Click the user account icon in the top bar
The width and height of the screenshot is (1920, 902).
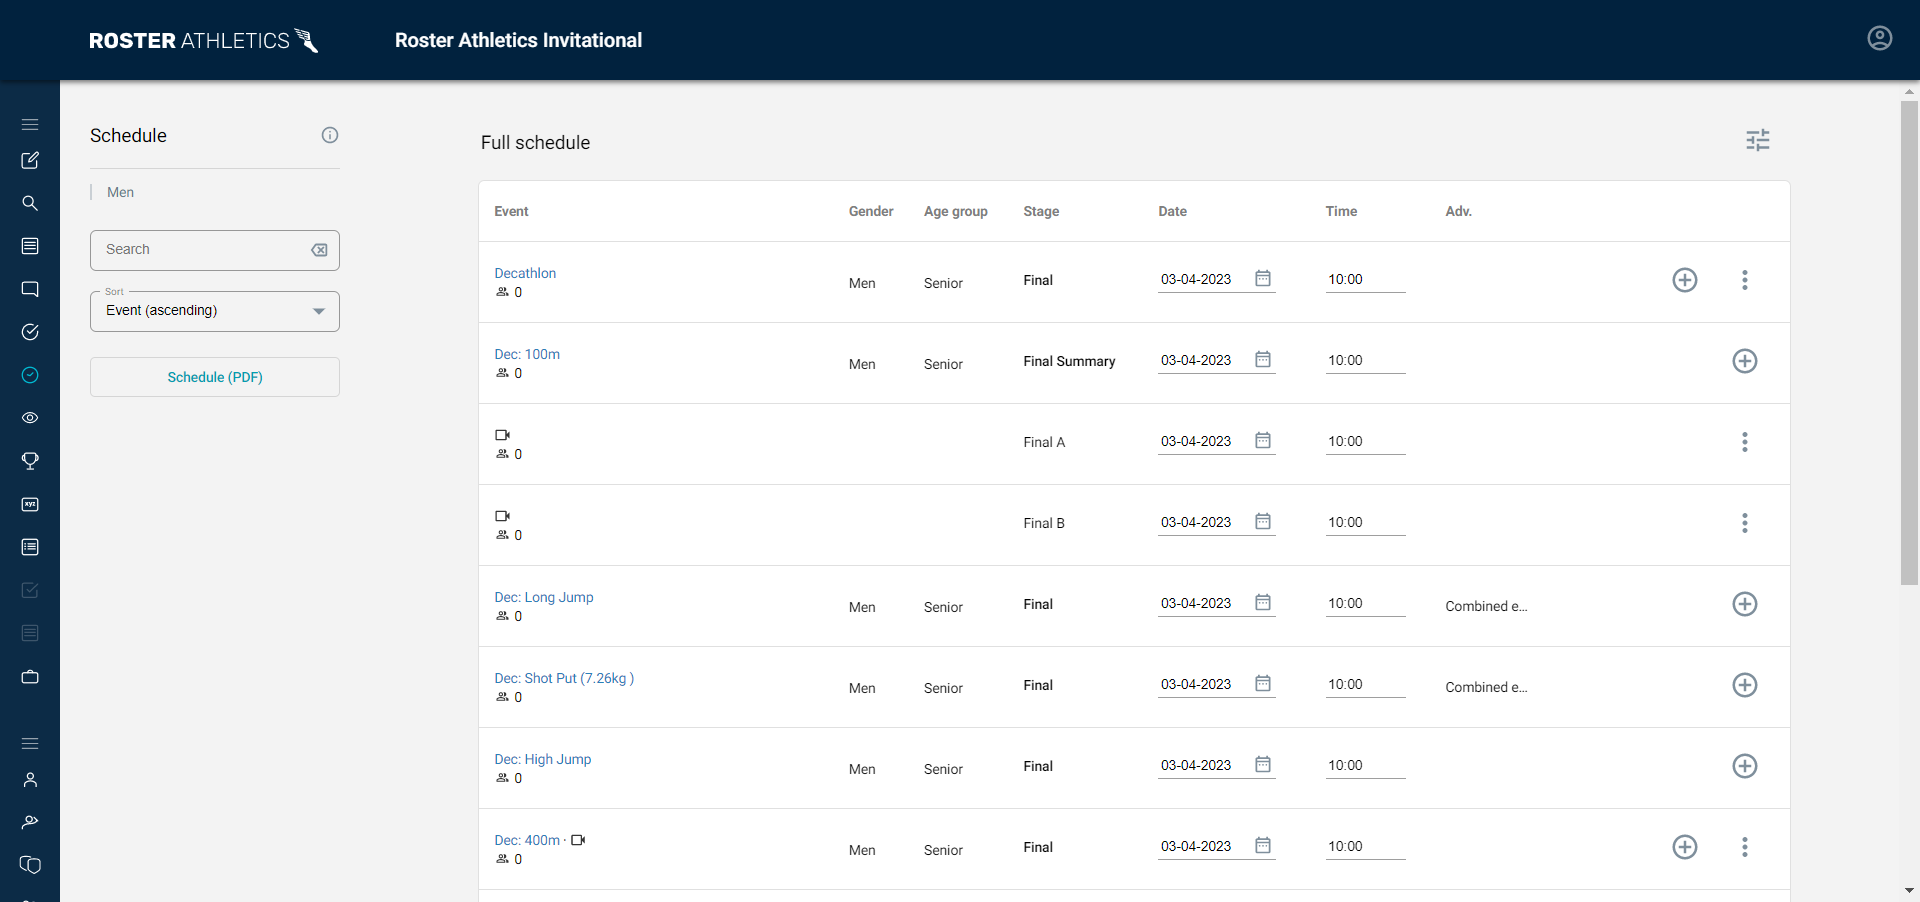[1880, 38]
